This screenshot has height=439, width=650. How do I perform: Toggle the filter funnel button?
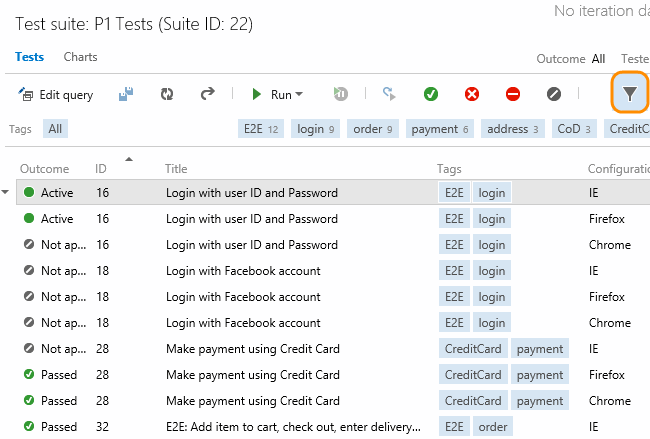point(629,94)
